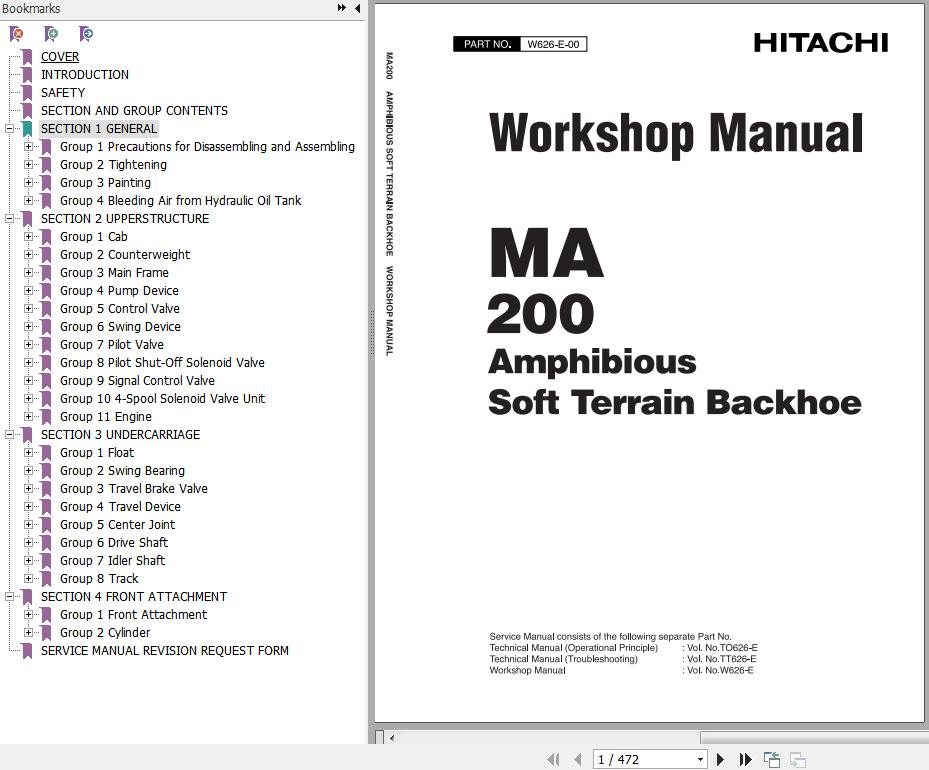Screen dimensions: 929x770
Task: Click the part number W626-E-00 box
Action: tap(553, 44)
